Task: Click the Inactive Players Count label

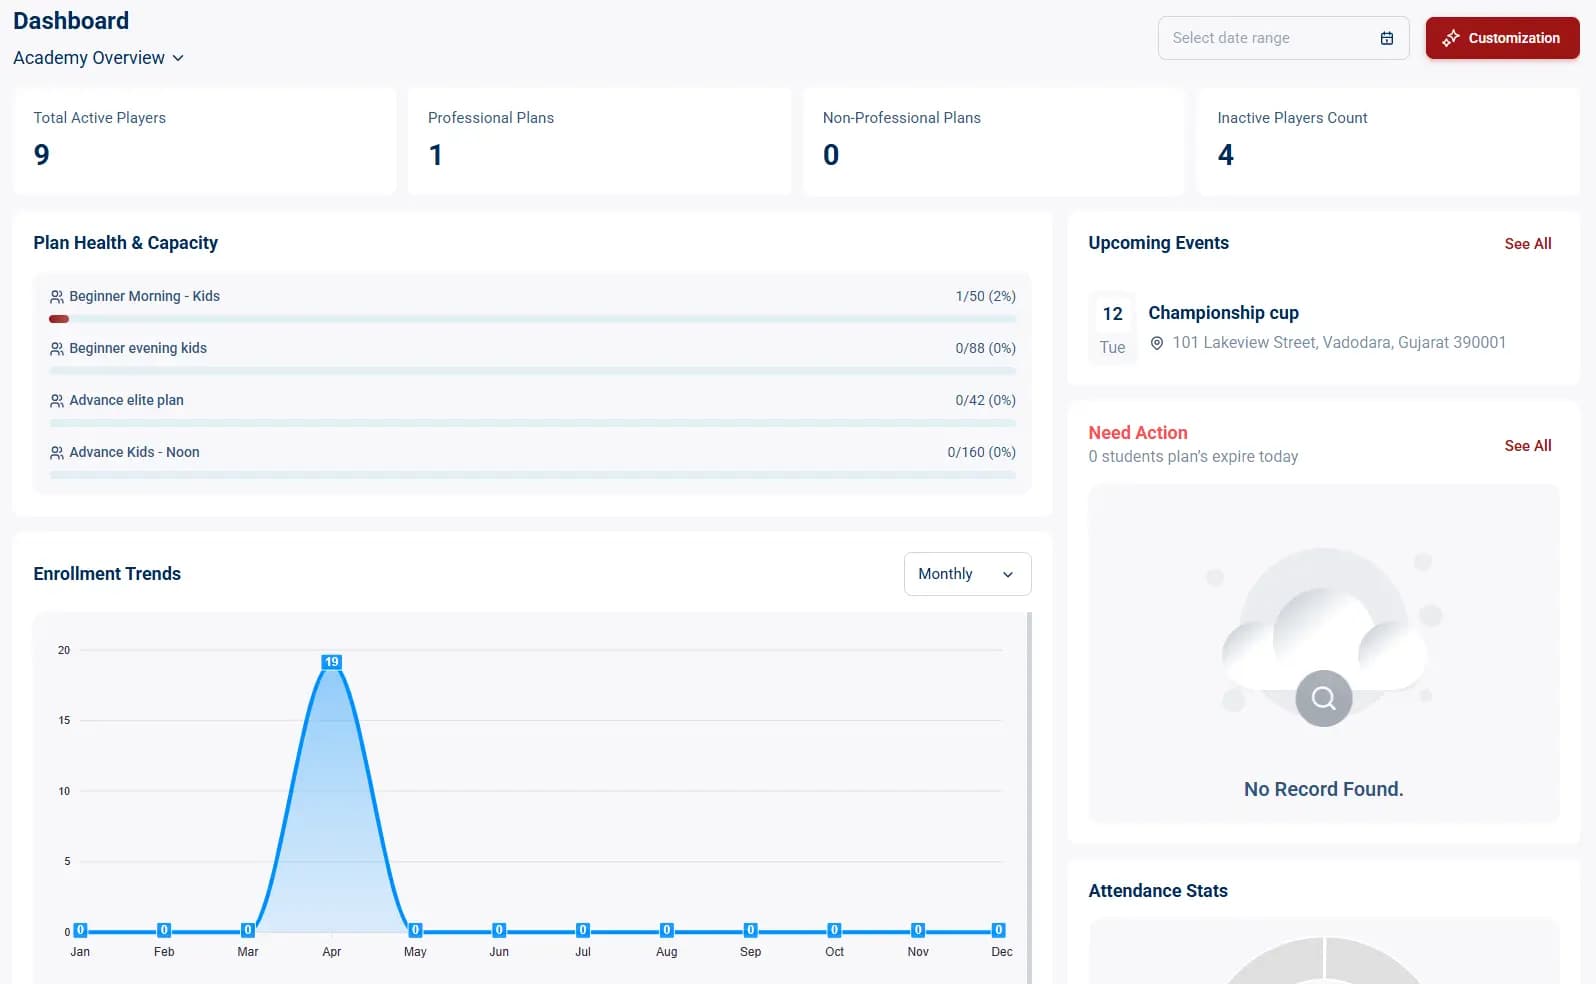Action: tap(1292, 118)
